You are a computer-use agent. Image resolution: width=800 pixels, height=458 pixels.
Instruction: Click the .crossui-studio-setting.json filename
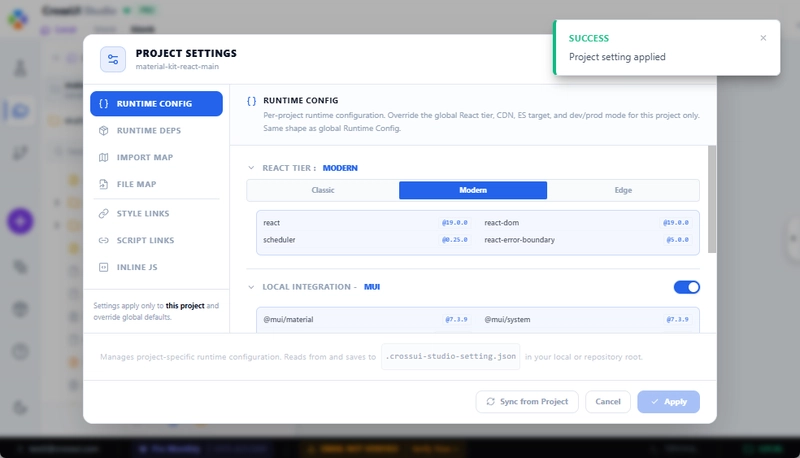(x=451, y=357)
